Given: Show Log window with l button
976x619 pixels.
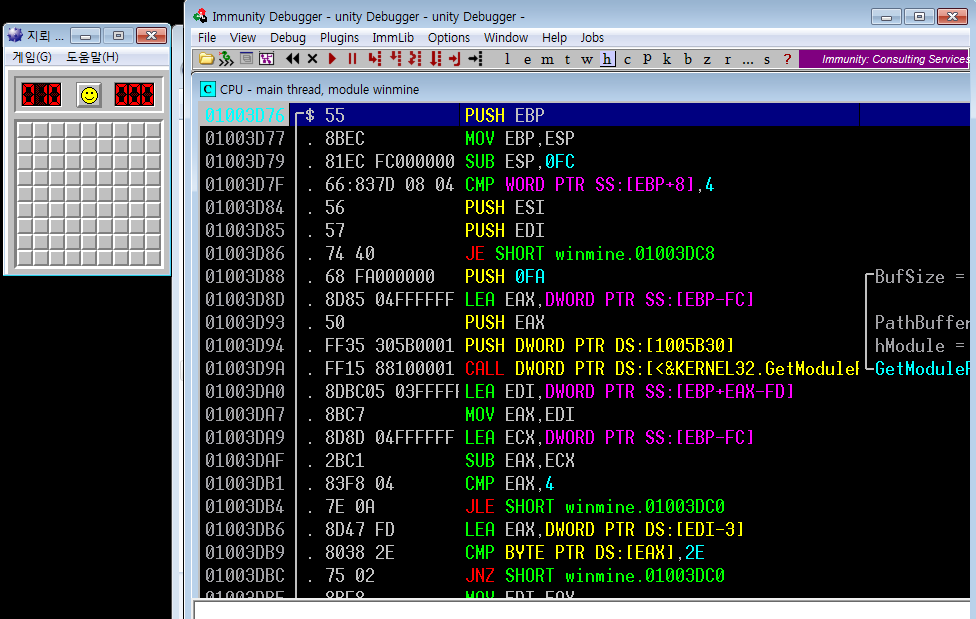Looking at the screenshot, I should (x=507, y=59).
